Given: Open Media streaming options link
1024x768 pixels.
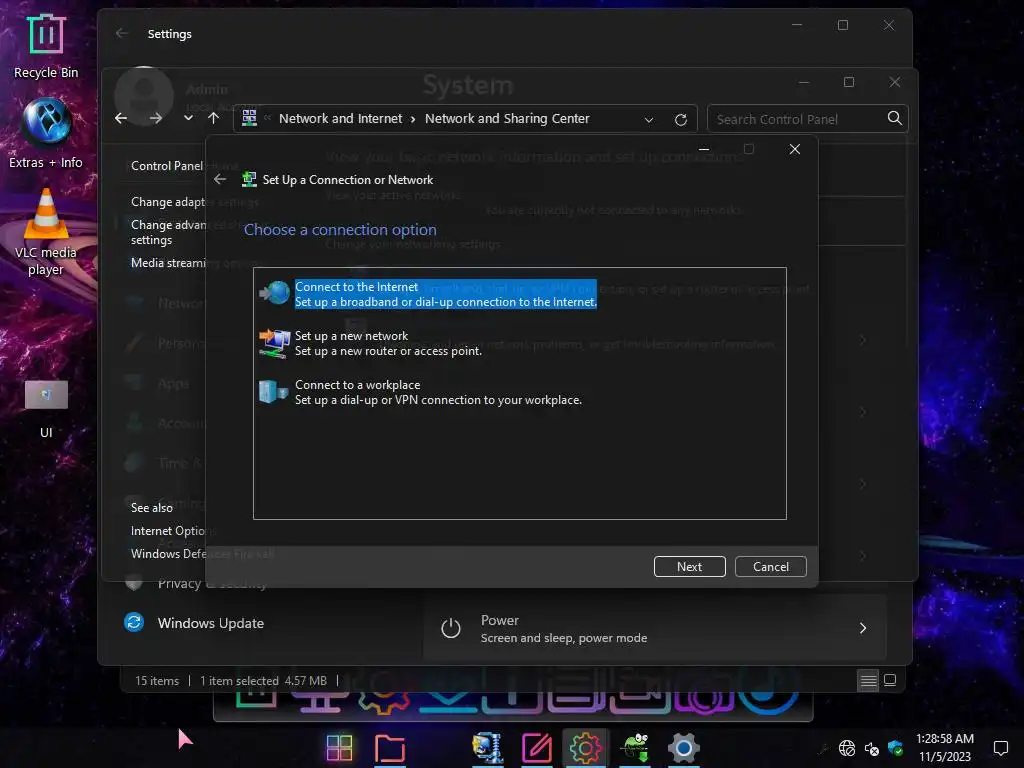Looking at the screenshot, I should click(x=168, y=263).
